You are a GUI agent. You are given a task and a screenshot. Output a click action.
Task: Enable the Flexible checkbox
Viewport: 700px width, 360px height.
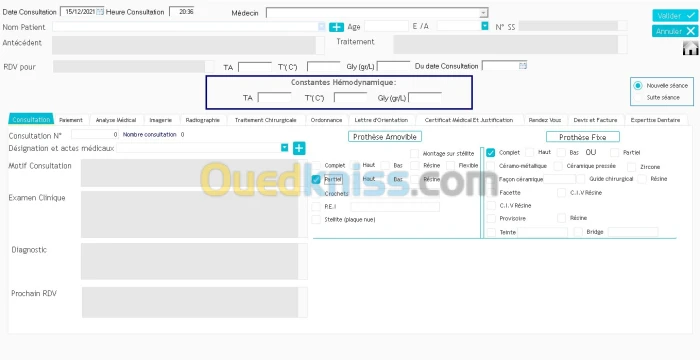click(x=450, y=166)
